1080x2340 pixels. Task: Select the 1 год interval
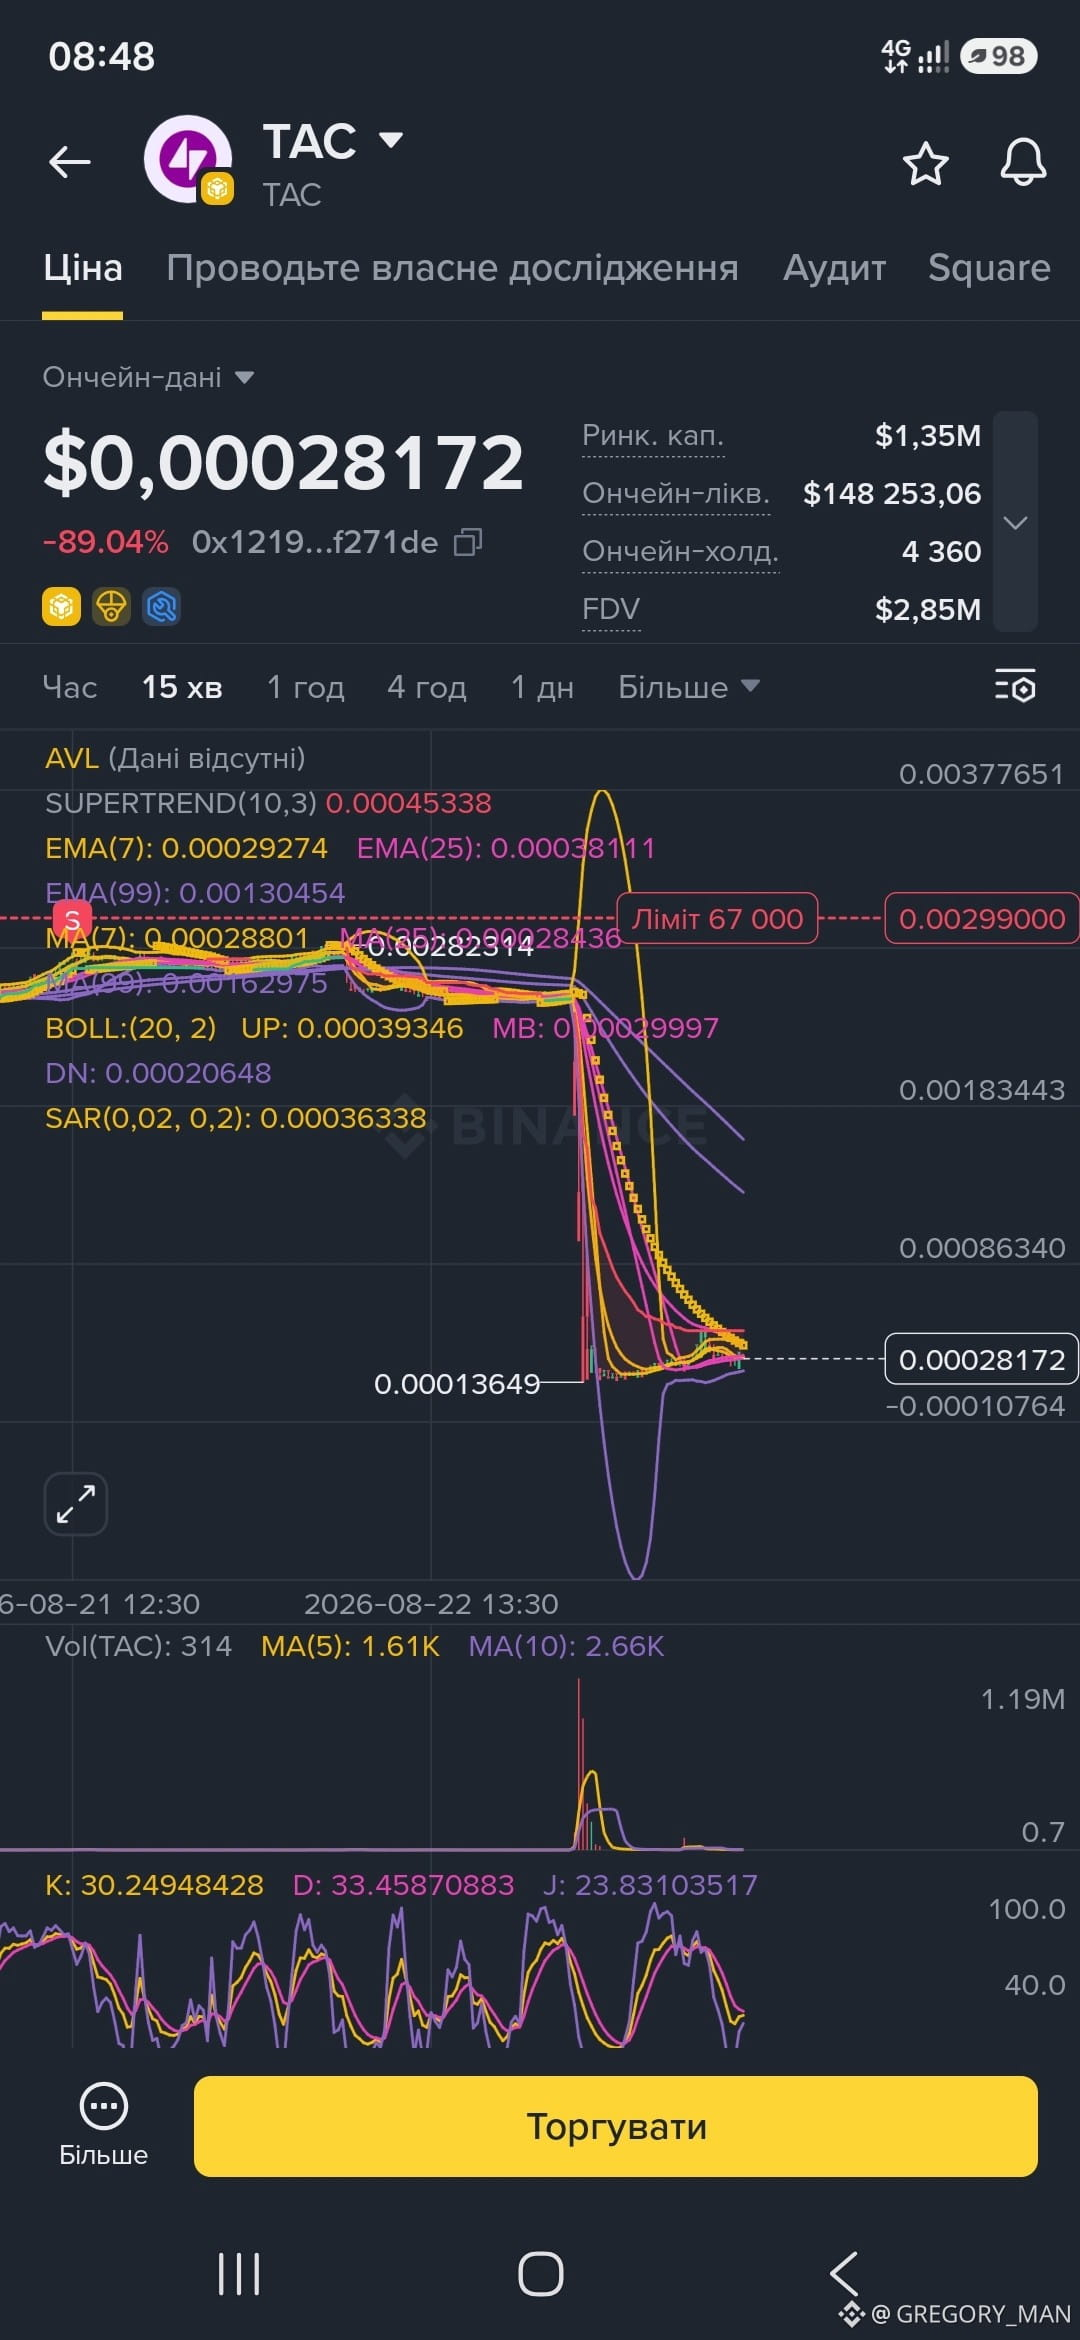click(305, 687)
